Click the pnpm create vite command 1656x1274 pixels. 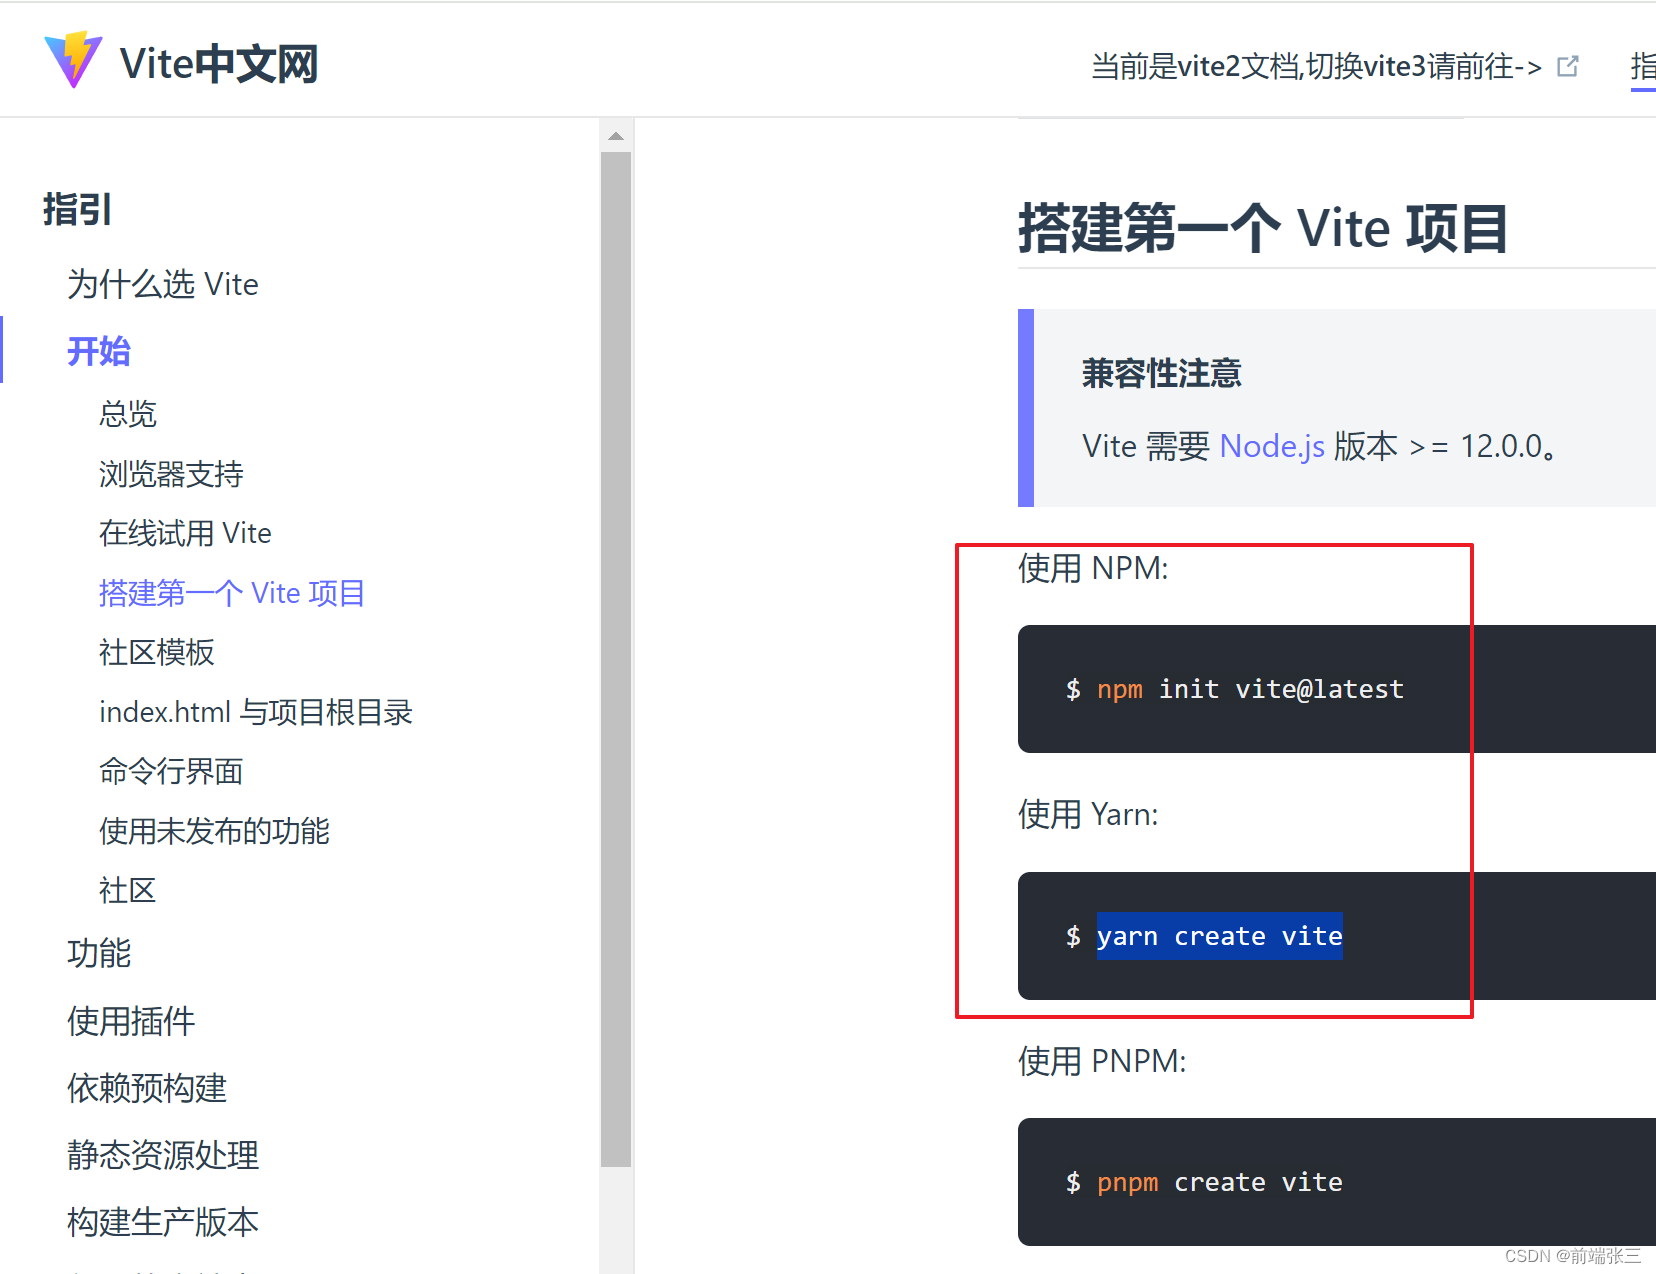(1220, 1182)
